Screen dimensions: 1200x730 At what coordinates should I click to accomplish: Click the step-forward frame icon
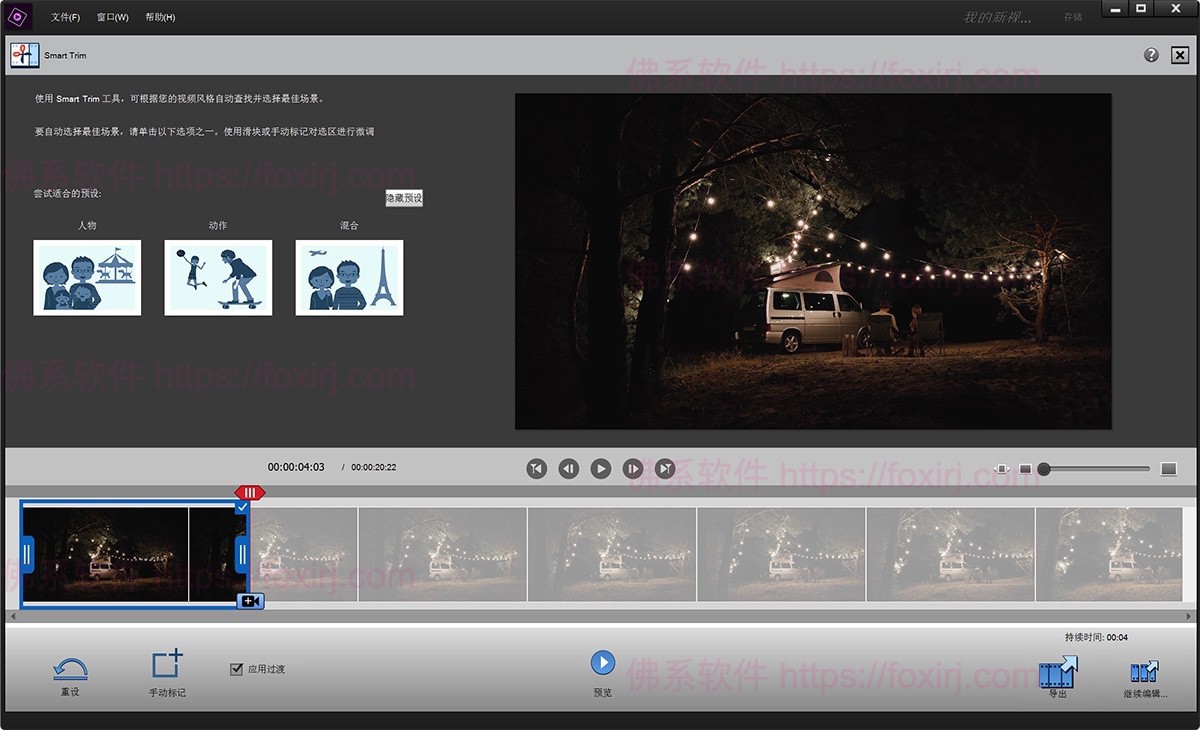(x=632, y=468)
